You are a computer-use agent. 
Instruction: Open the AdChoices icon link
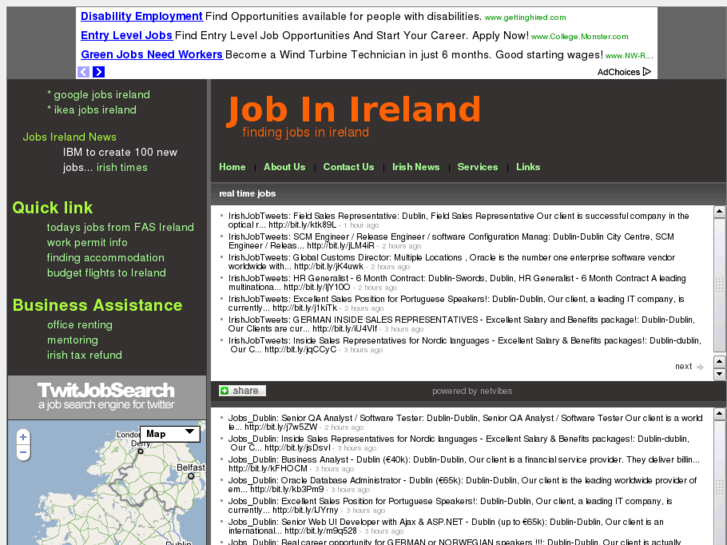pyautogui.click(x=647, y=71)
